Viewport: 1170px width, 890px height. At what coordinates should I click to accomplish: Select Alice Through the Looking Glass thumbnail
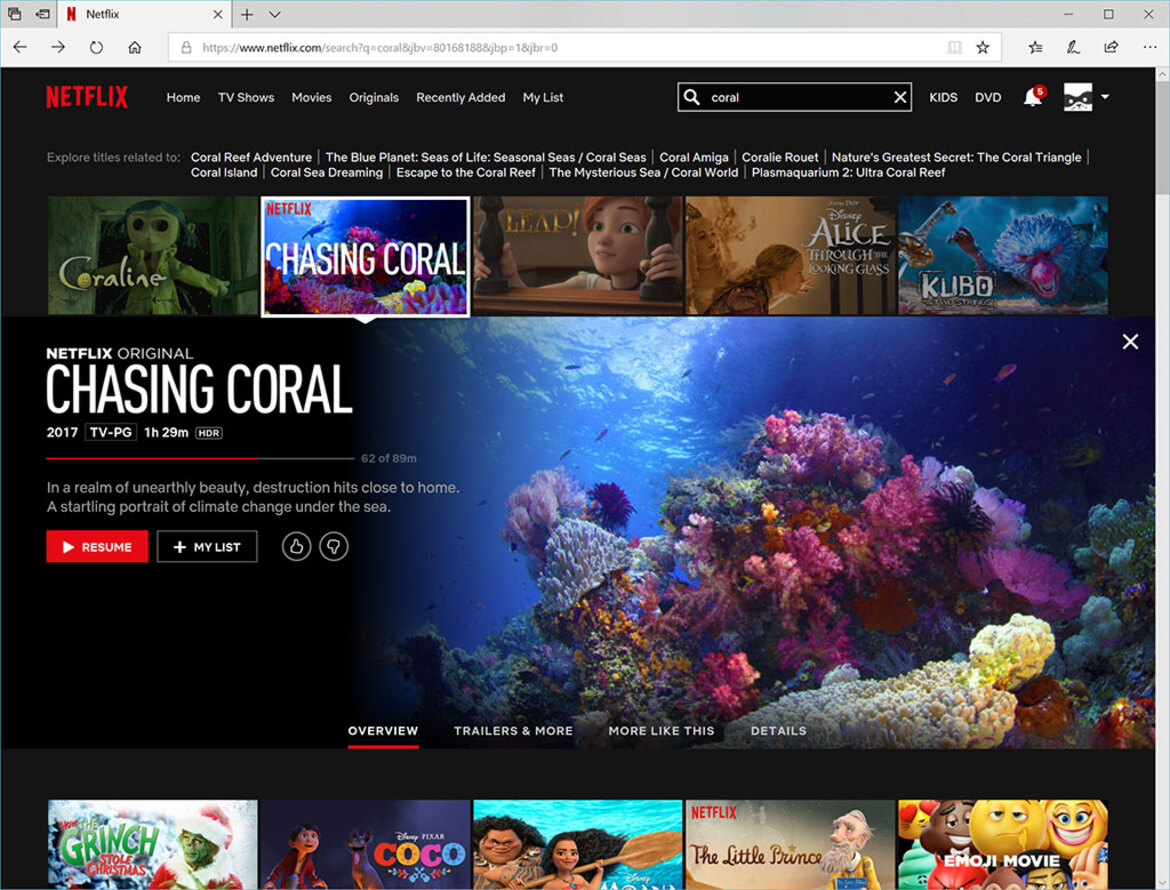(x=790, y=256)
